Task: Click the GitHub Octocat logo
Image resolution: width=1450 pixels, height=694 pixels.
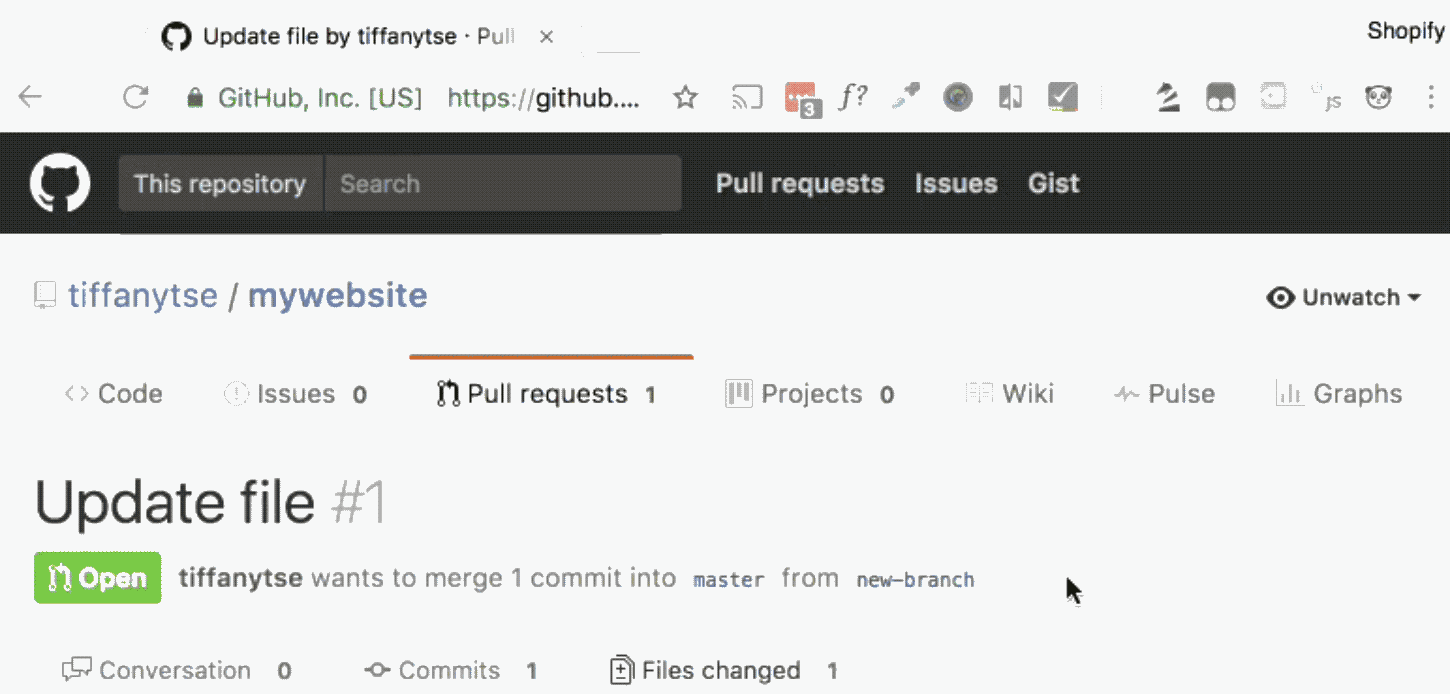Action: pyautogui.click(x=60, y=183)
